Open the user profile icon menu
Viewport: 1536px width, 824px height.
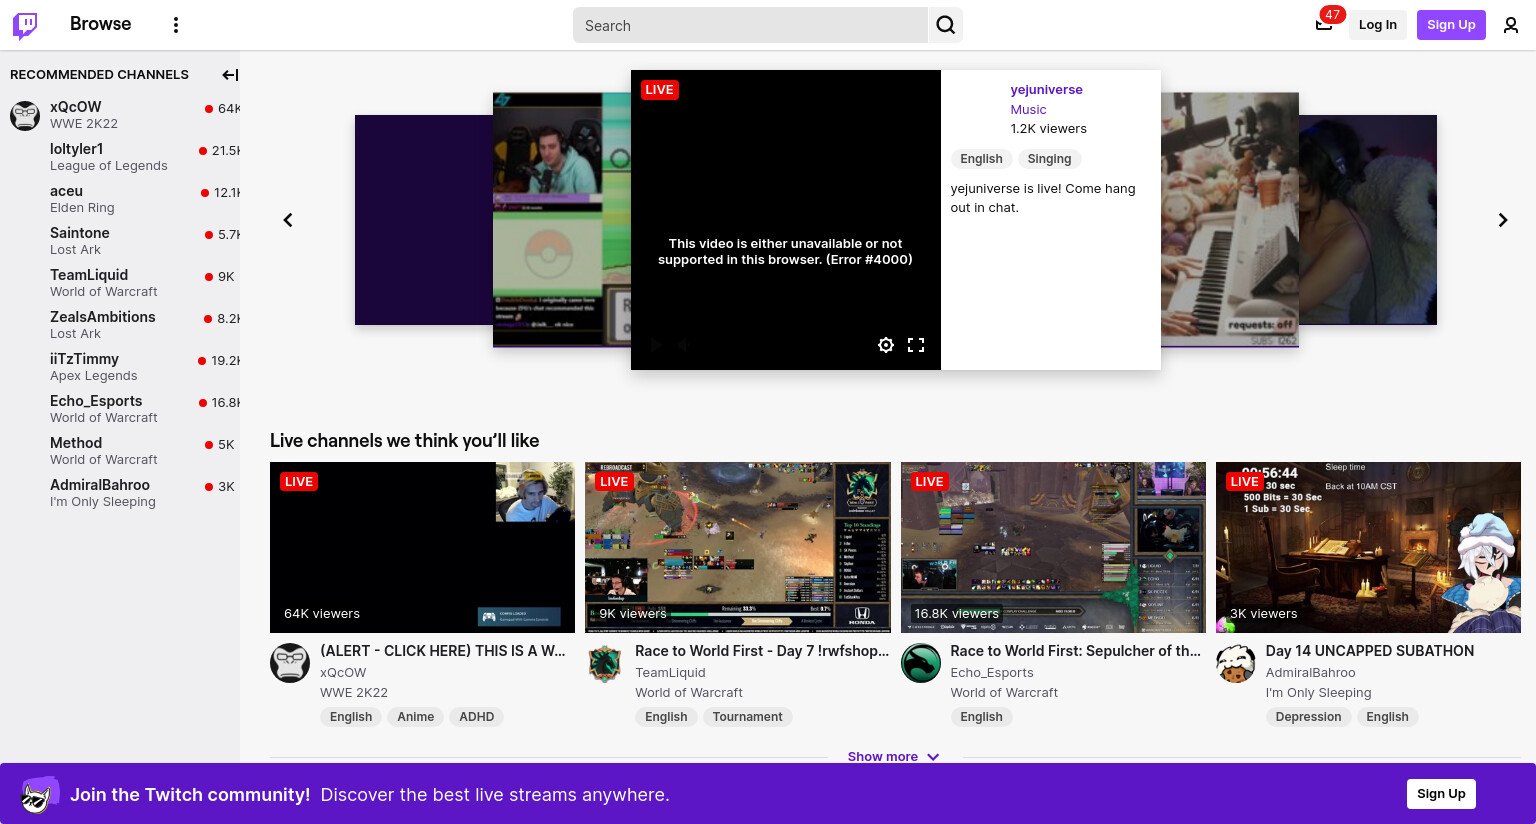(1511, 25)
